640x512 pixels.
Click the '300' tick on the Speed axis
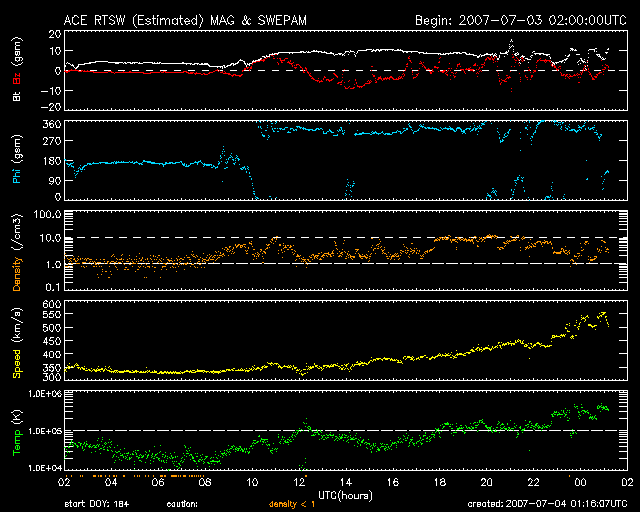[x=52, y=377]
